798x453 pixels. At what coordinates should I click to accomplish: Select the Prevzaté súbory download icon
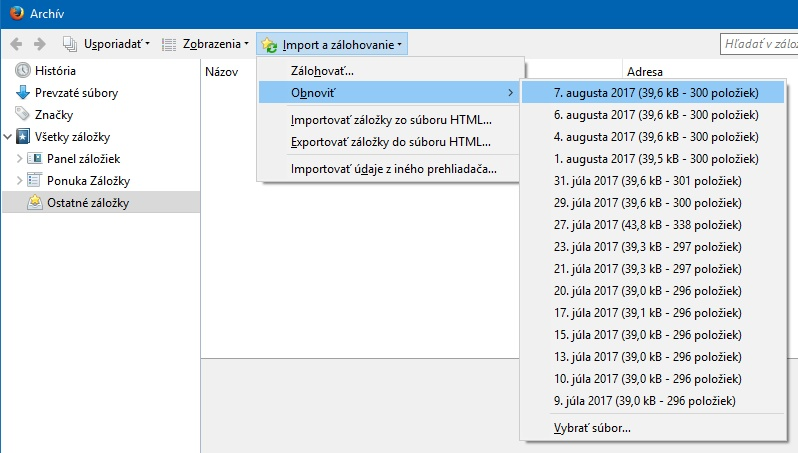[23, 93]
